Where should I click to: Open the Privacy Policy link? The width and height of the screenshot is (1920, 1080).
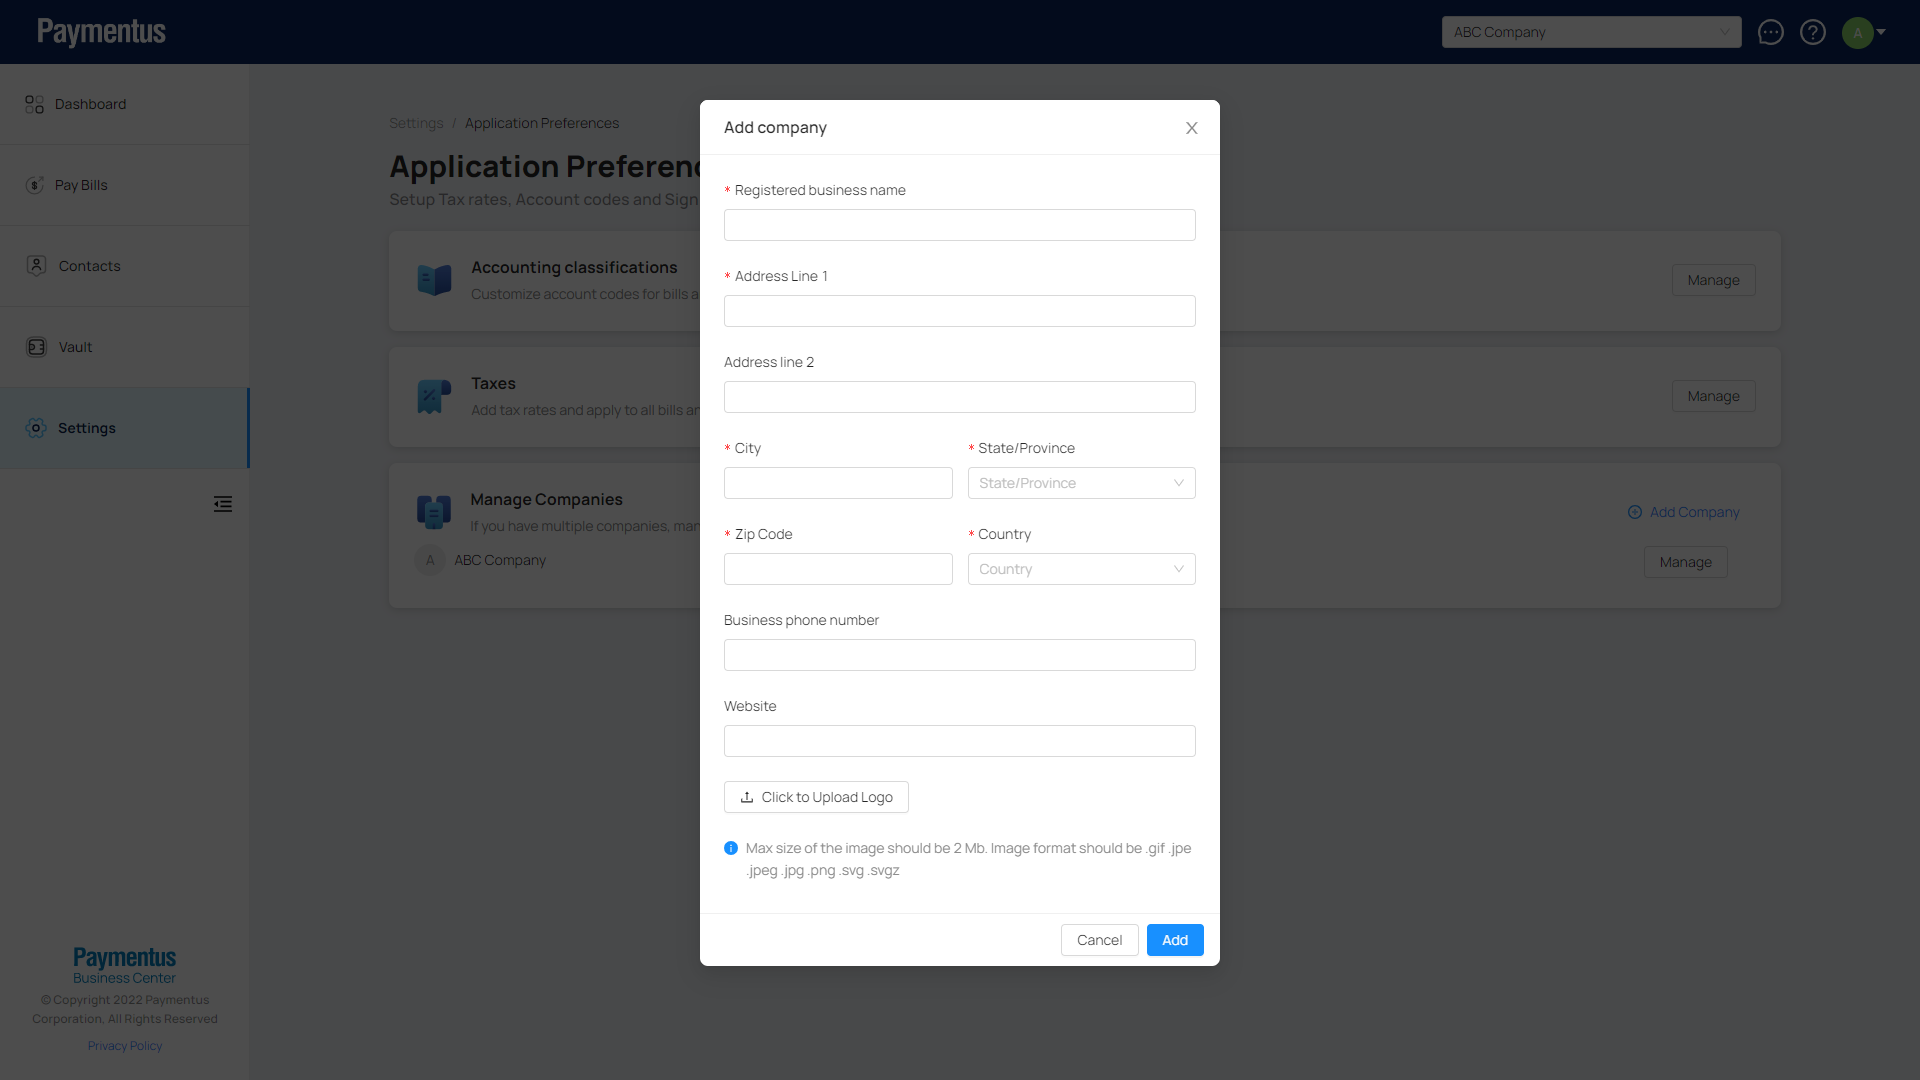point(125,1046)
